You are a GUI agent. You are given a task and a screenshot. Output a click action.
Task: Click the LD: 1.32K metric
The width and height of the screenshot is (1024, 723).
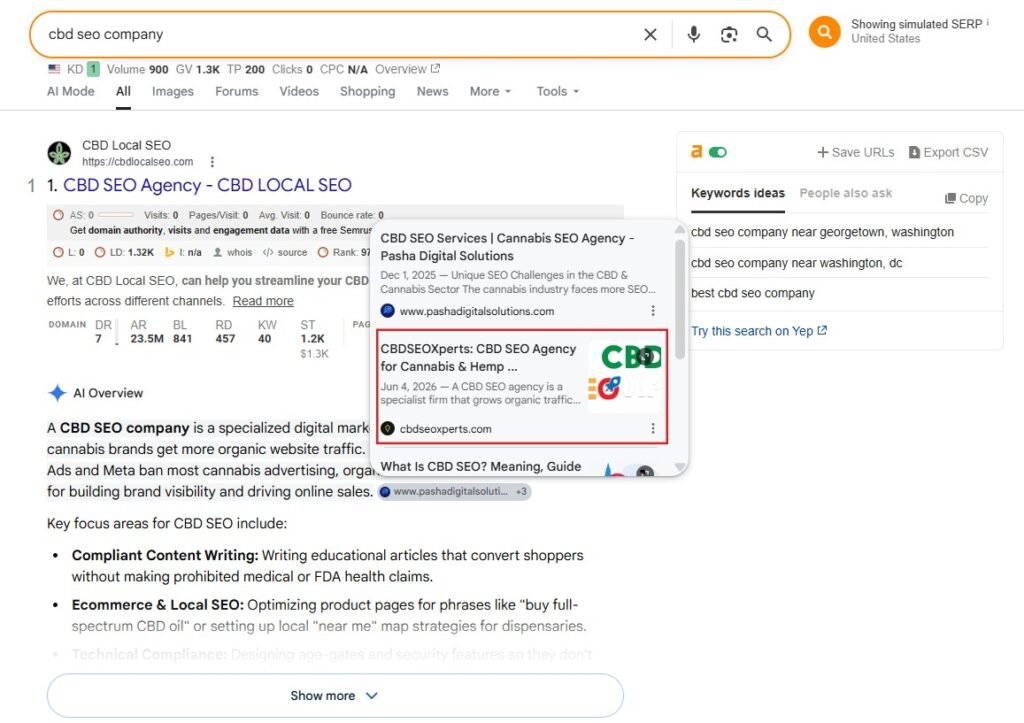click(x=124, y=252)
